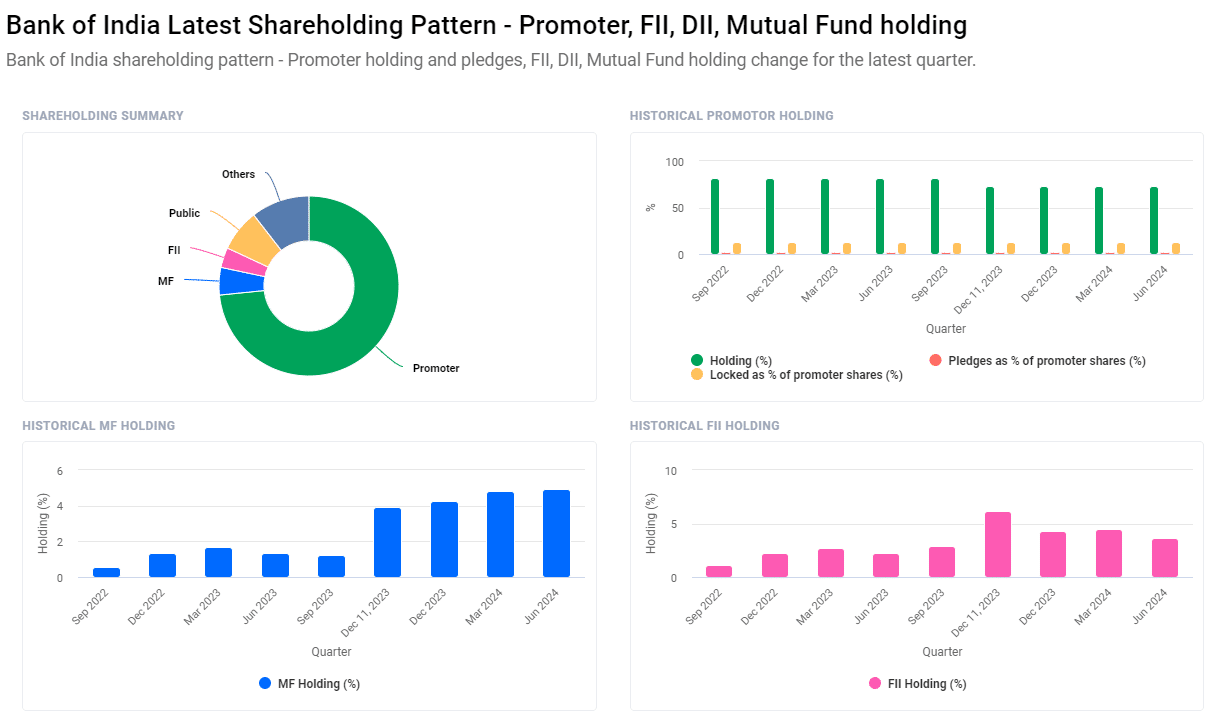Select the green Dec 2023 promoter holding bar
Image resolution: width=1216 pixels, height=716 pixels.
pos(1044,221)
